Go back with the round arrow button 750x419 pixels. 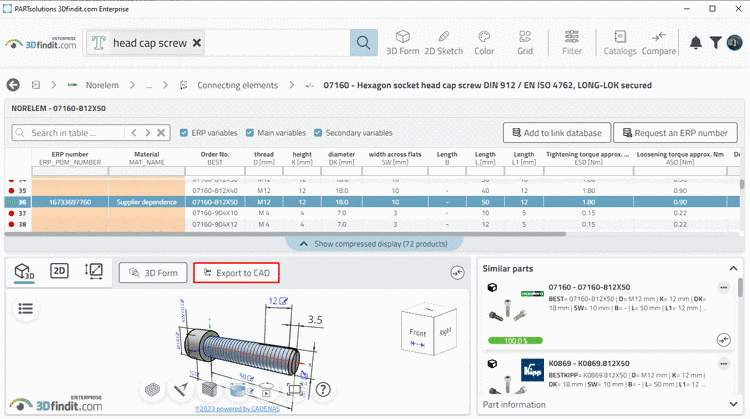tap(13, 85)
